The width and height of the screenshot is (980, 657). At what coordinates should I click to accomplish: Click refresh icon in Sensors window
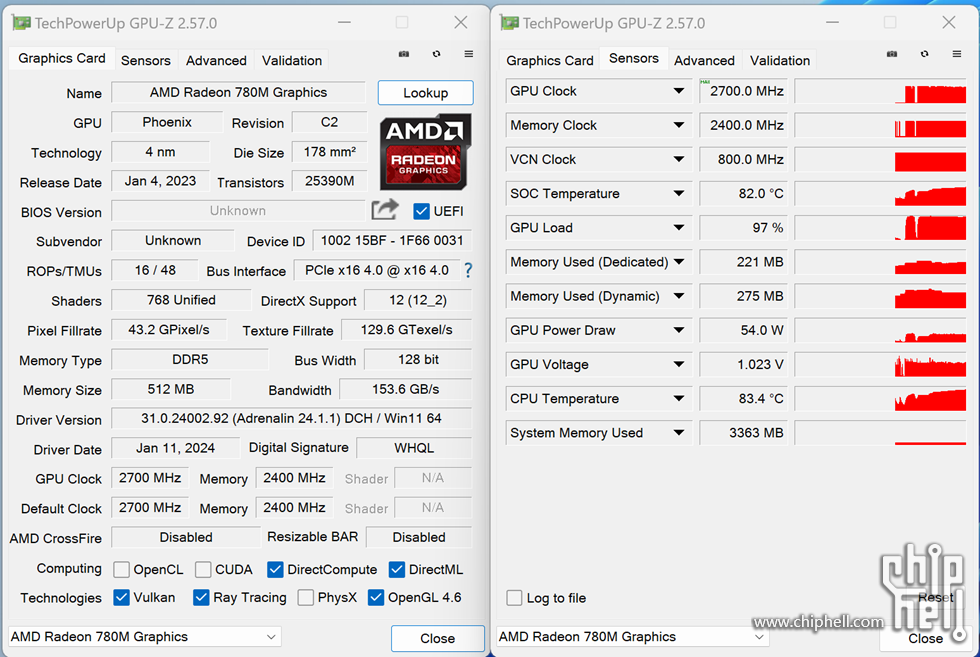[924, 54]
